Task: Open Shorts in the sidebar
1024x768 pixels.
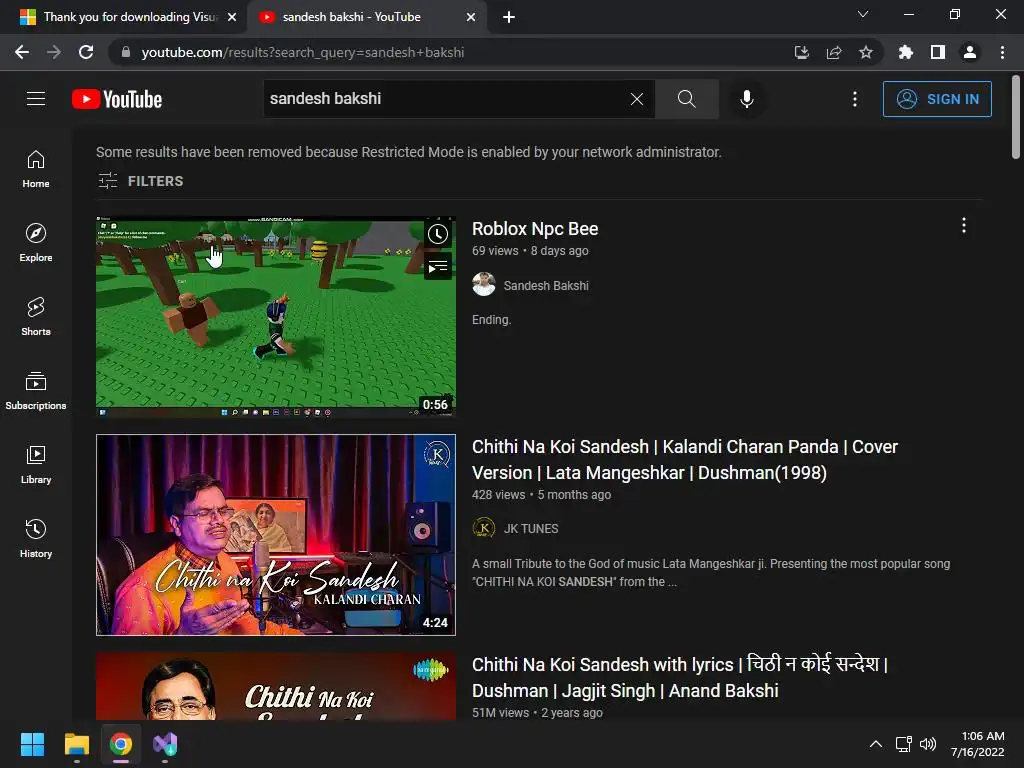Action: pos(36,317)
